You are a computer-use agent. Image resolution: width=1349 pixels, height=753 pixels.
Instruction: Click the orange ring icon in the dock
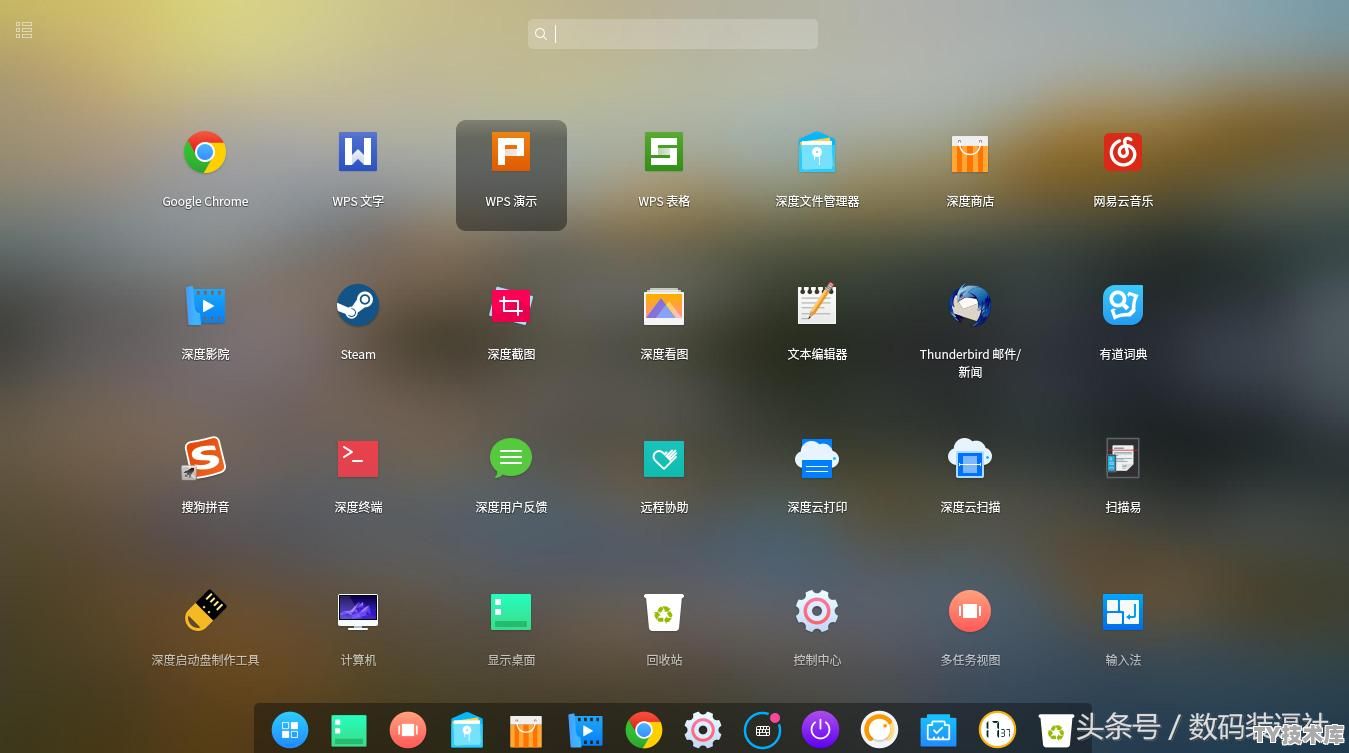click(x=880, y=730)
